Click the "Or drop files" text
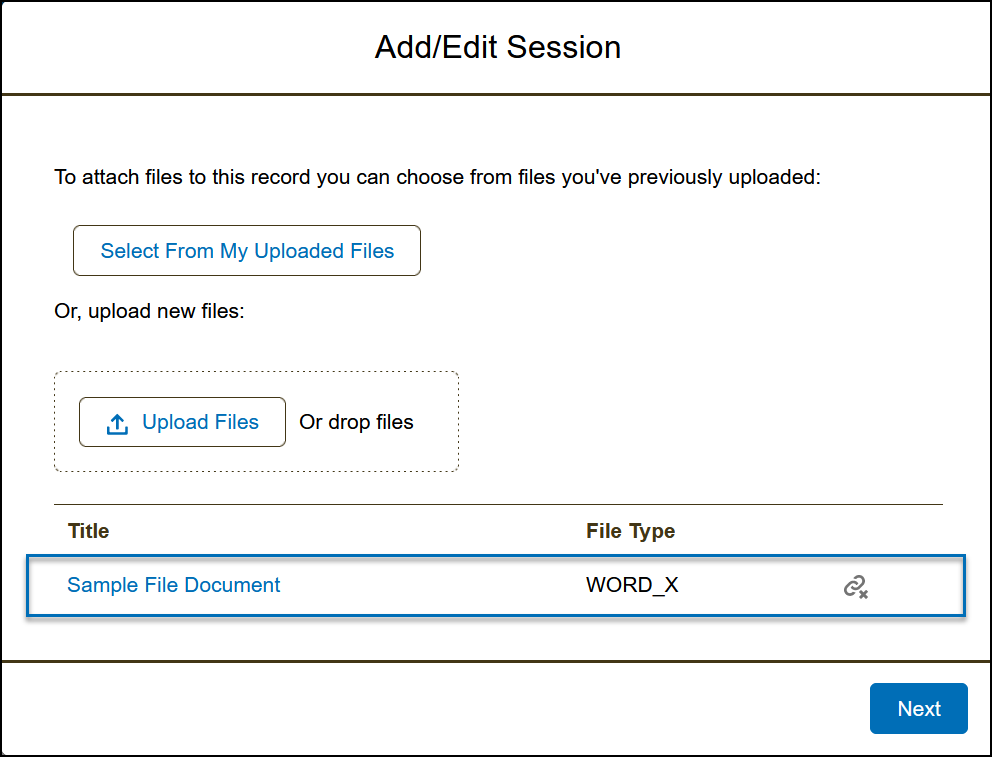The width and height of the screenshot is (992, 757). [x=356, y=422]
